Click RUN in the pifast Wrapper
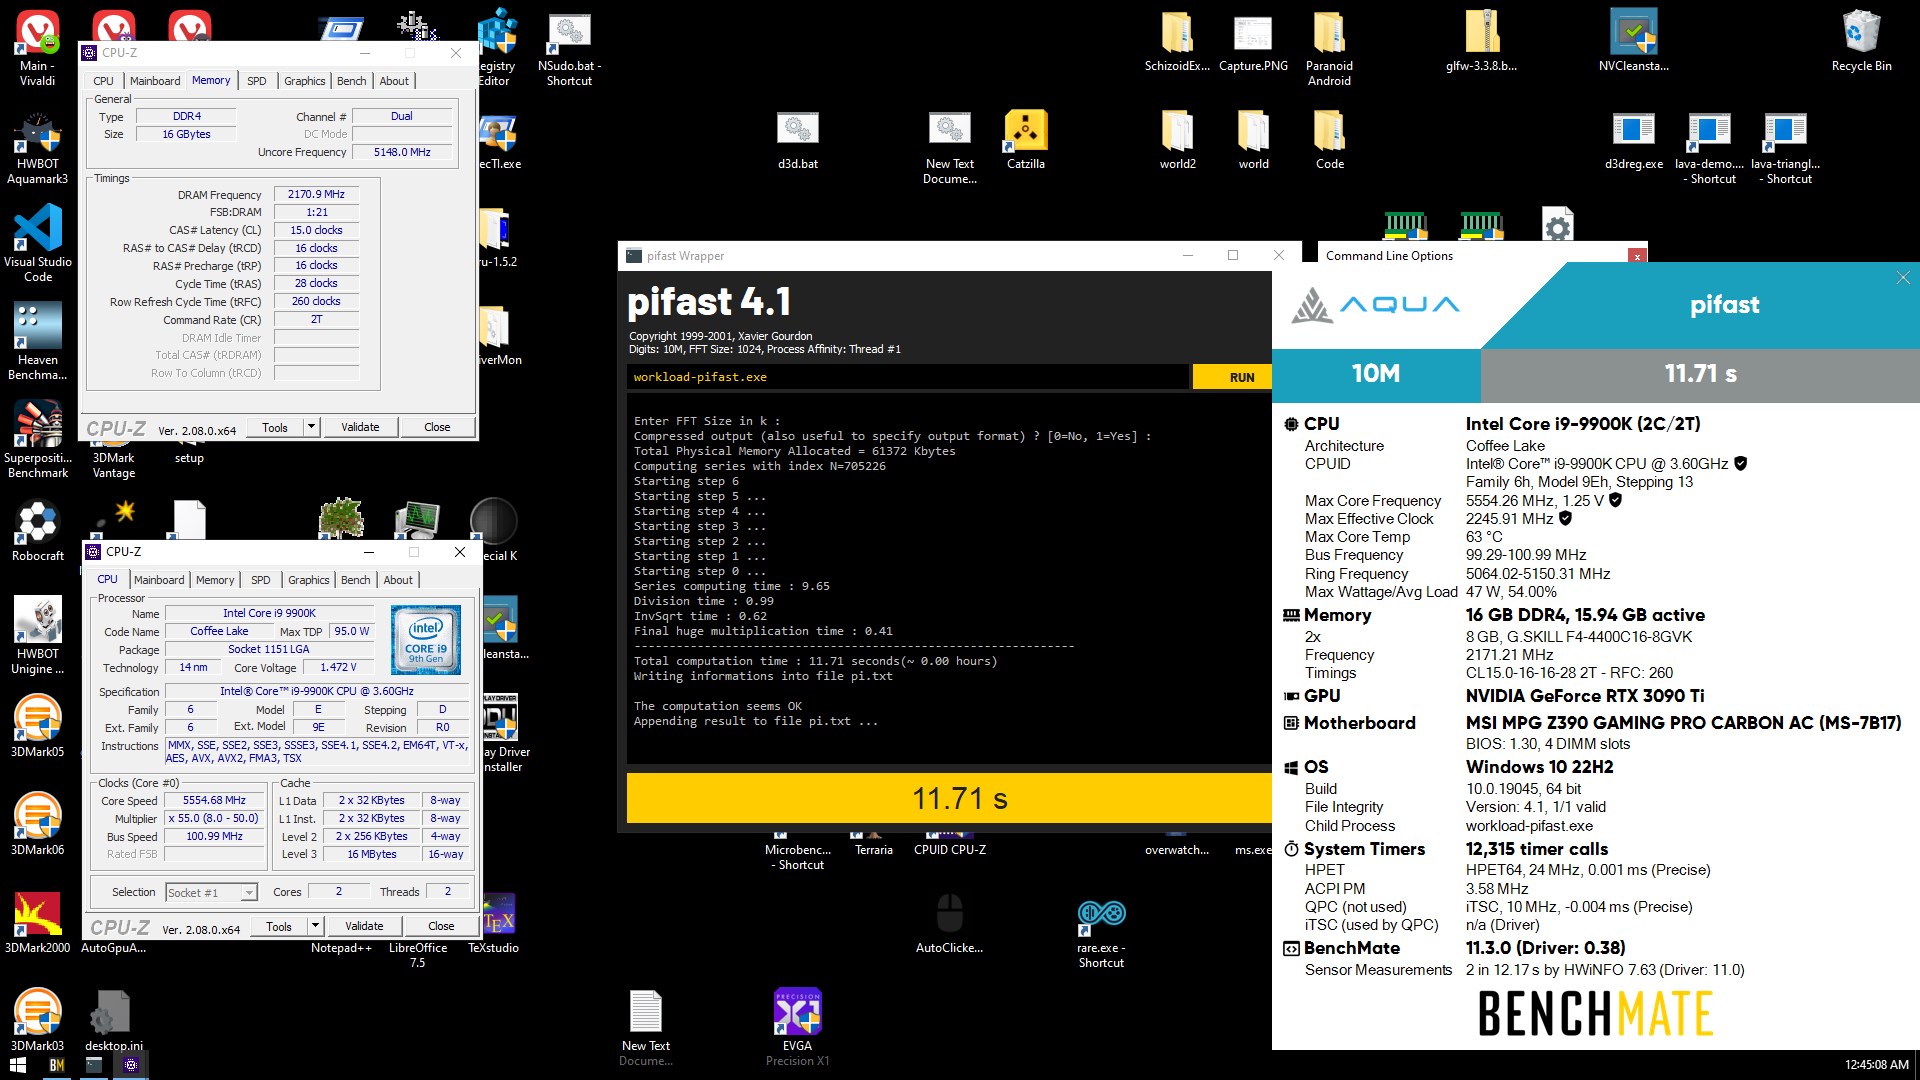1920x1080 pixels. [x=1232, y=377]
